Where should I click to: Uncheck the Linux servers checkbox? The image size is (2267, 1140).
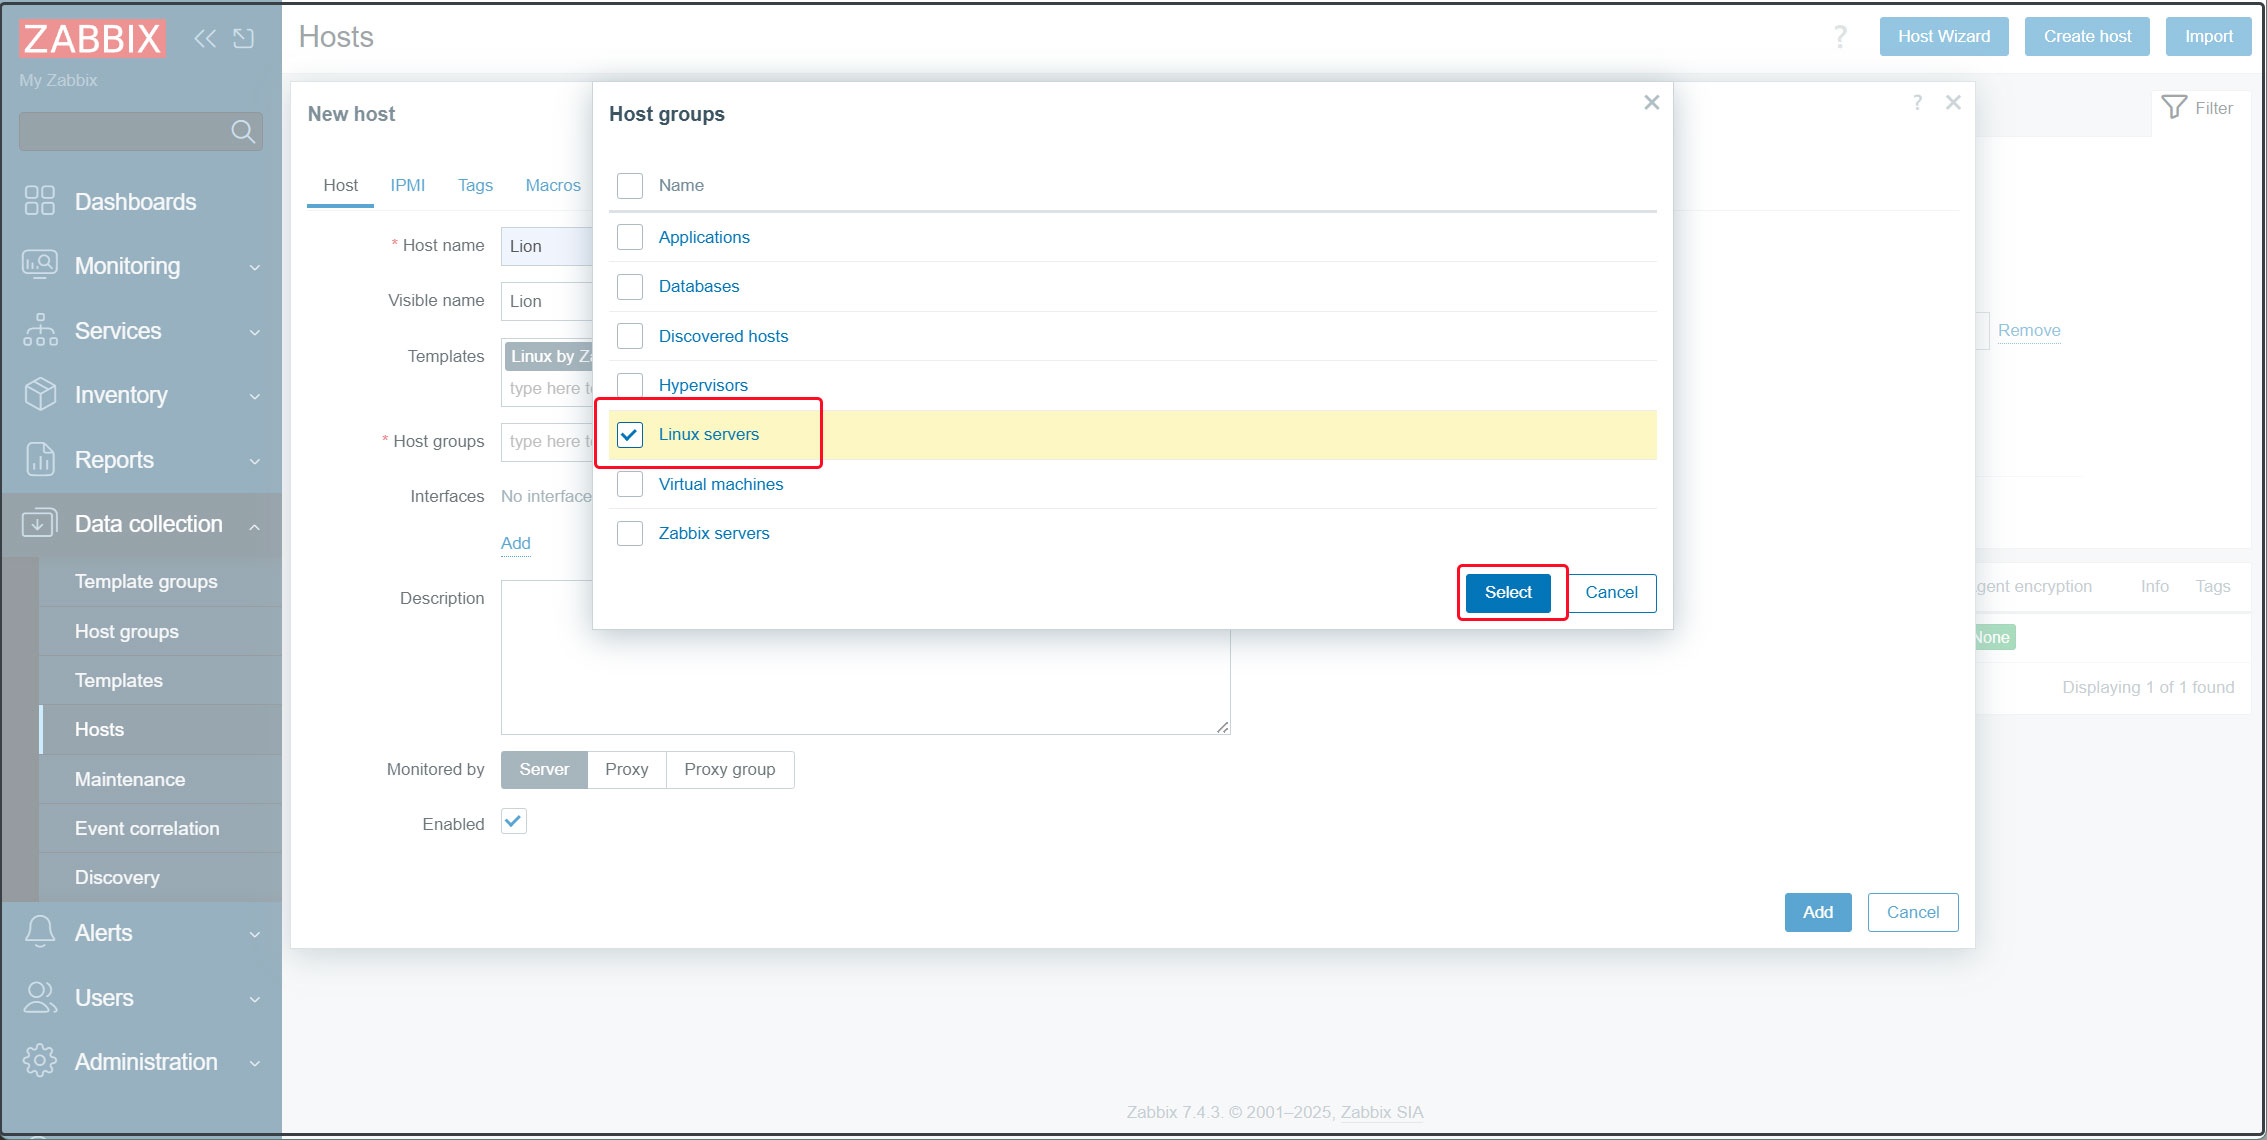[630, 434]
